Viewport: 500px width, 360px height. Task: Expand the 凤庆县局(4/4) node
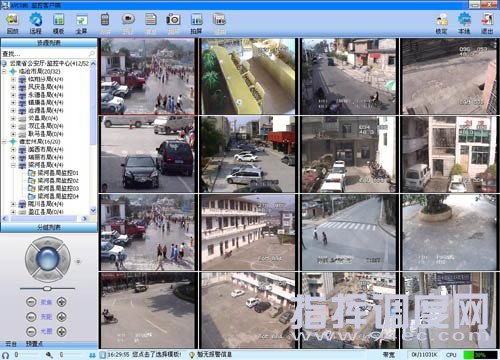[13, 87]
